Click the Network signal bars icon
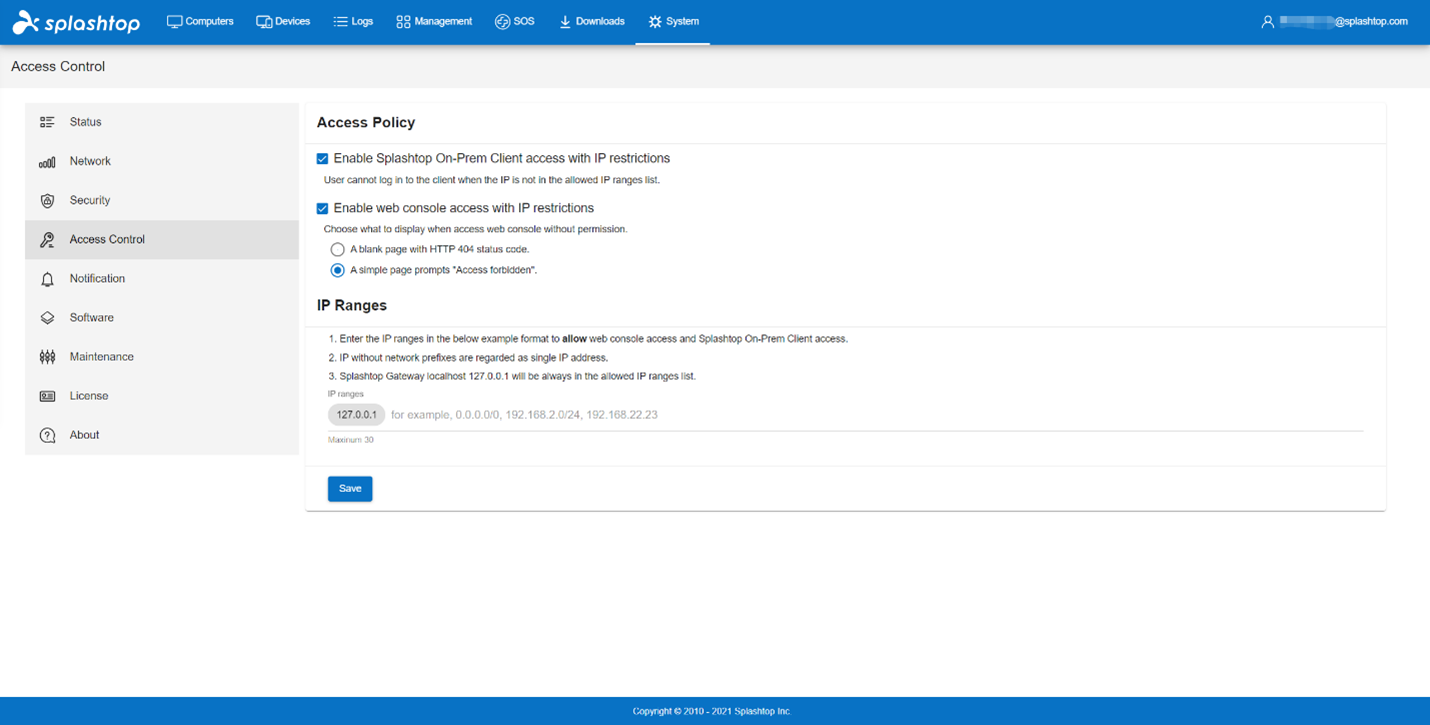 click(x=47, y=161)
